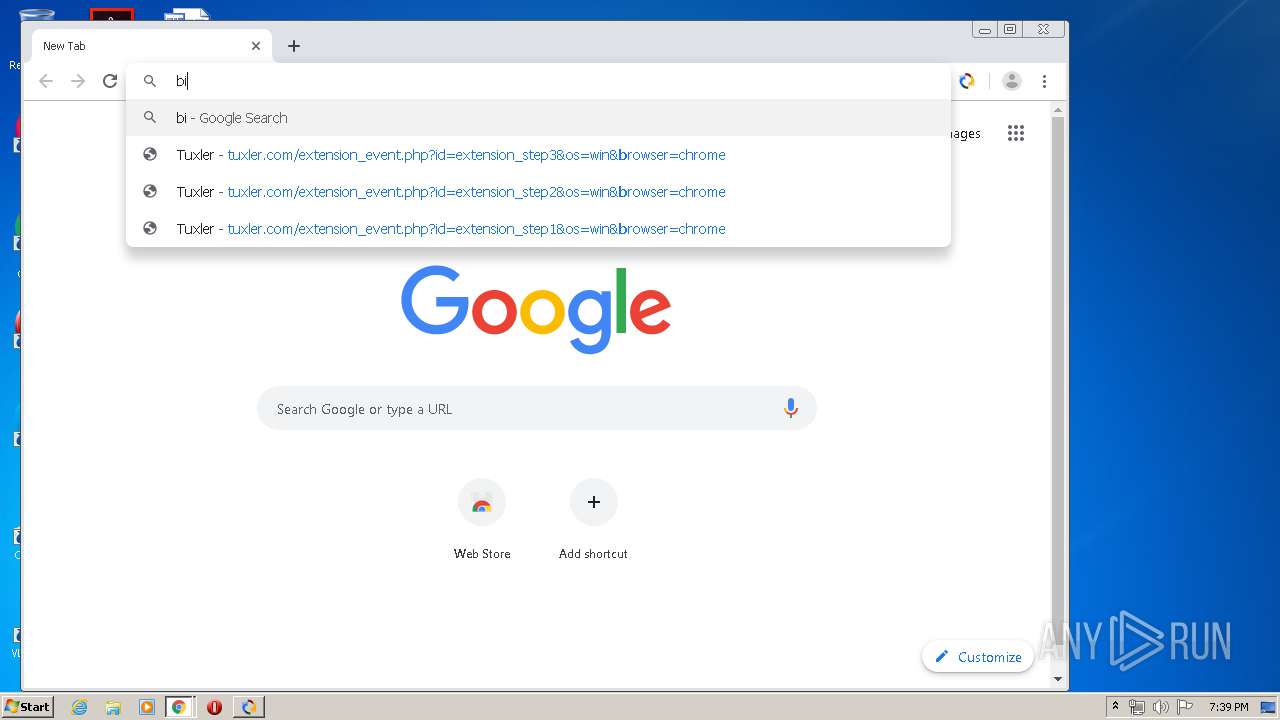This screenshot has height=720, width=1280.
Task: Select the New Tab tab
Action: (152, 46)
